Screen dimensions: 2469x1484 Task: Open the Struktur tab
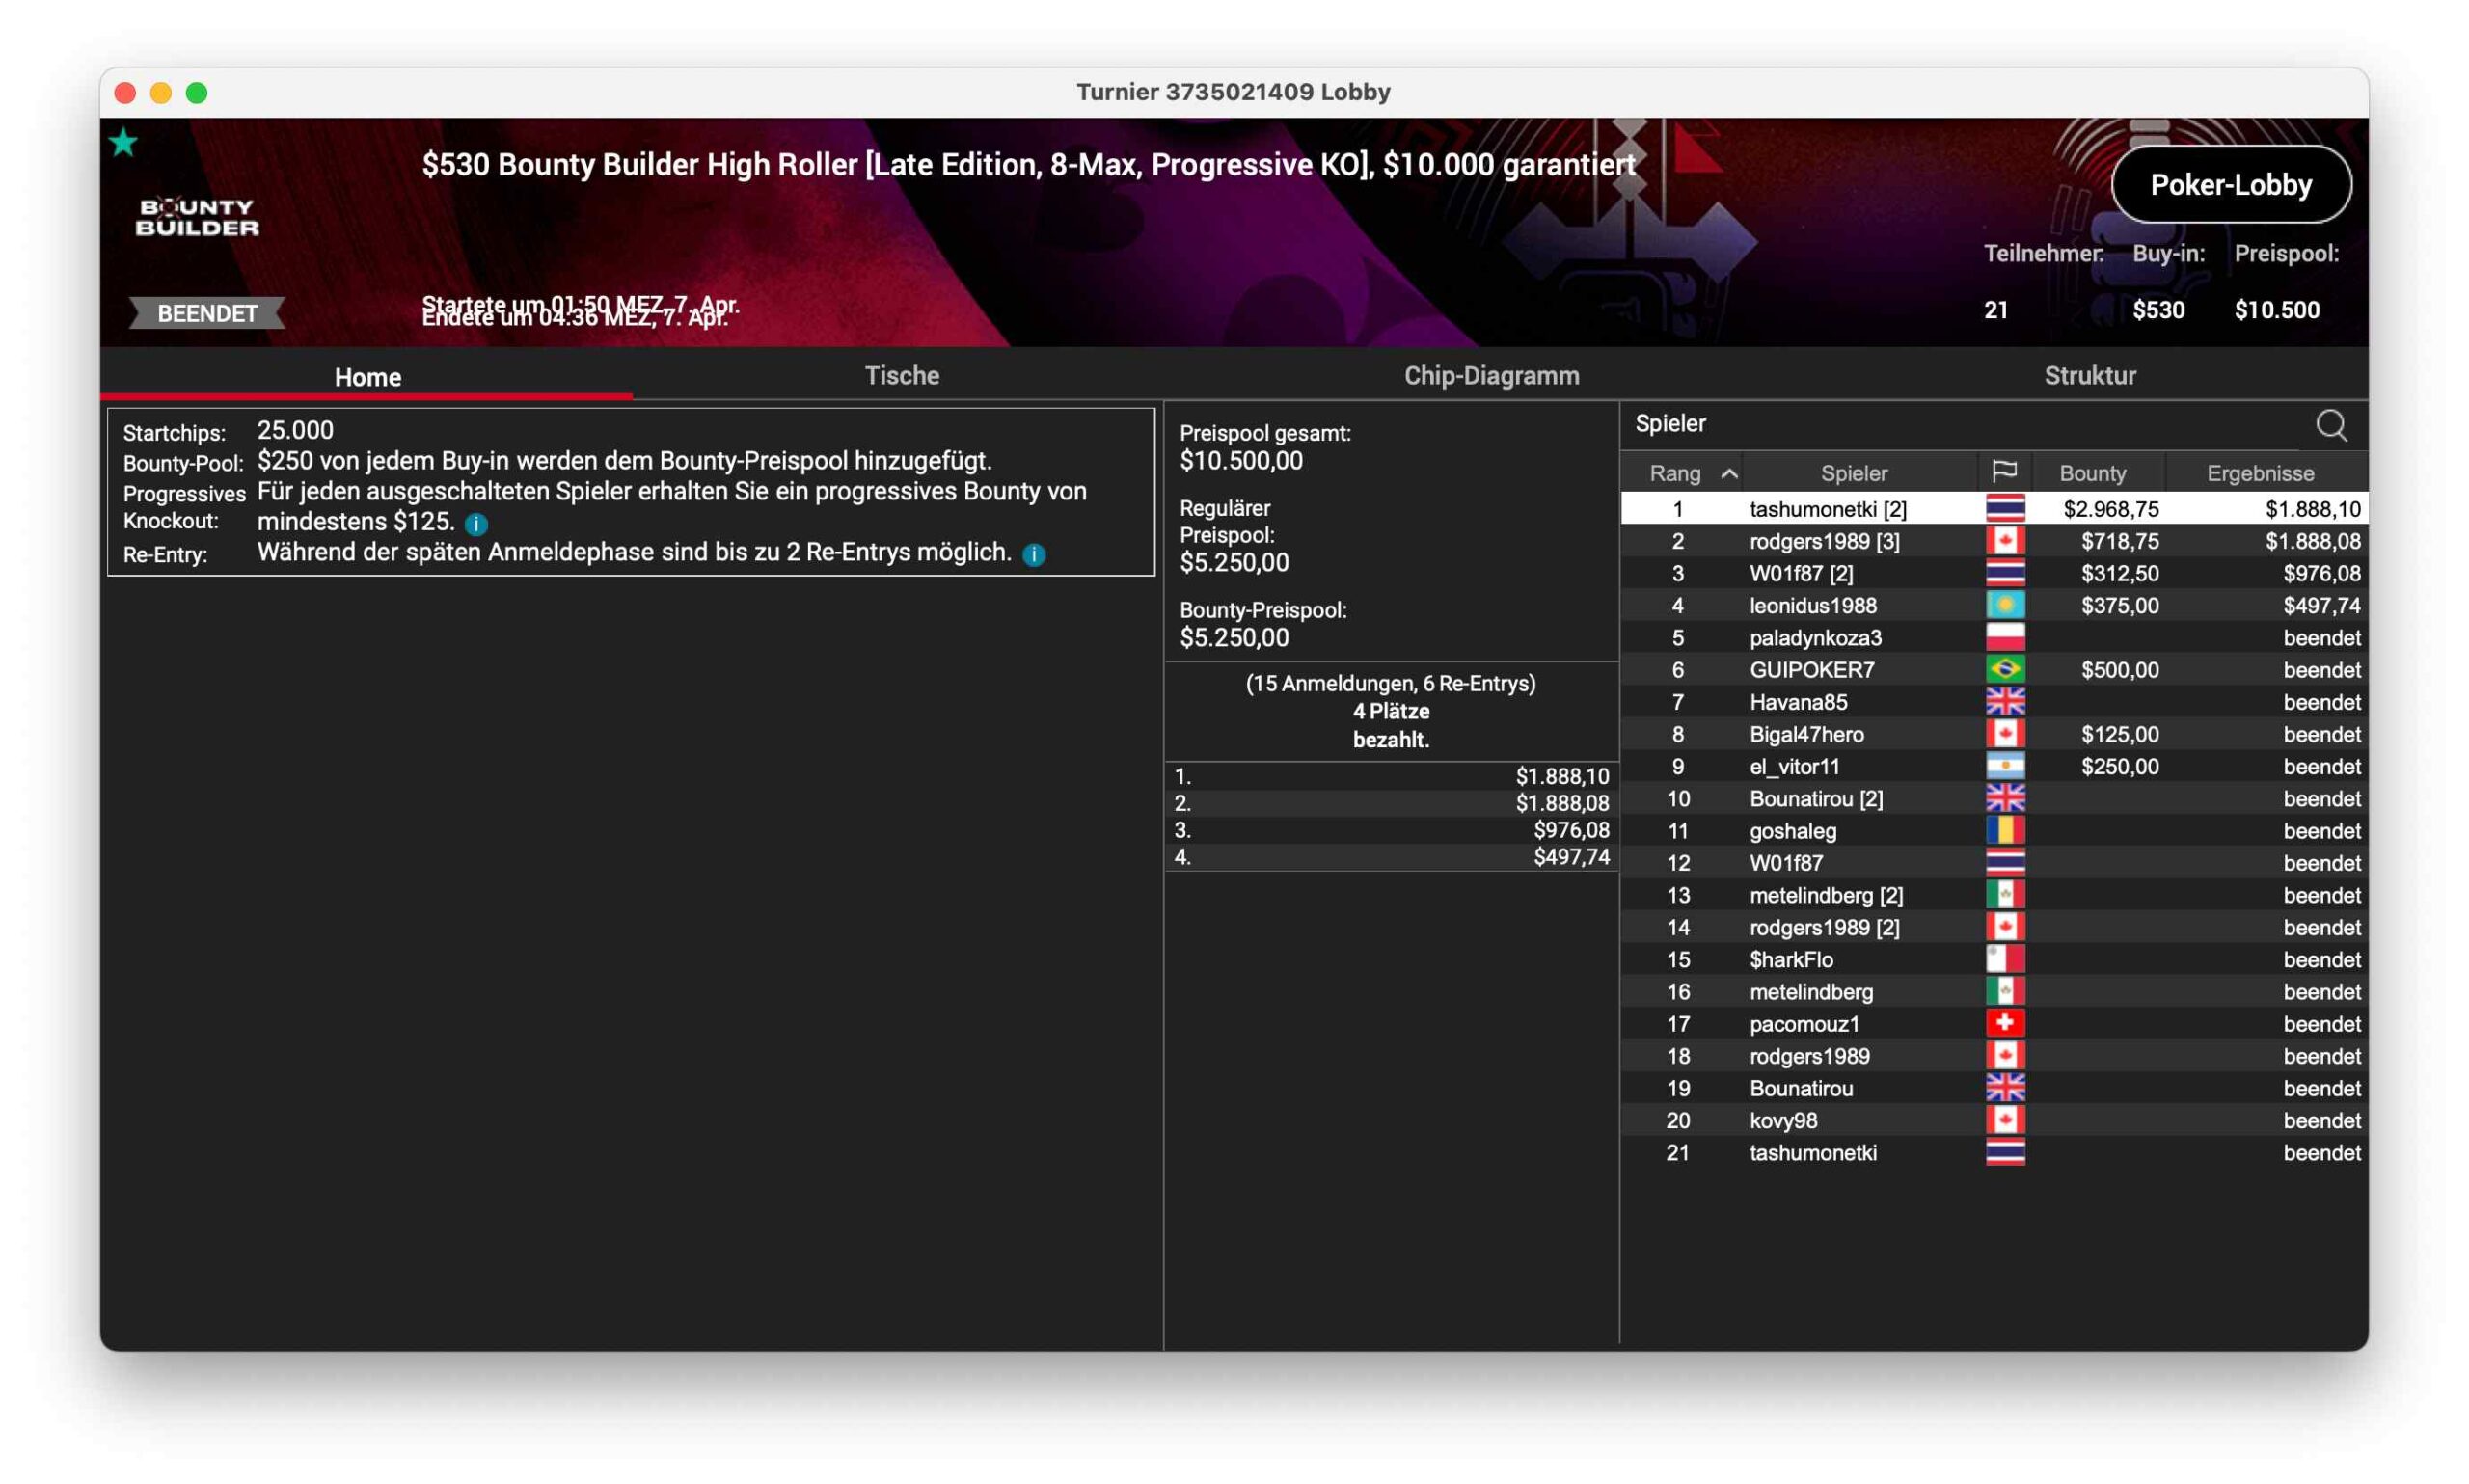[2089, 376]
